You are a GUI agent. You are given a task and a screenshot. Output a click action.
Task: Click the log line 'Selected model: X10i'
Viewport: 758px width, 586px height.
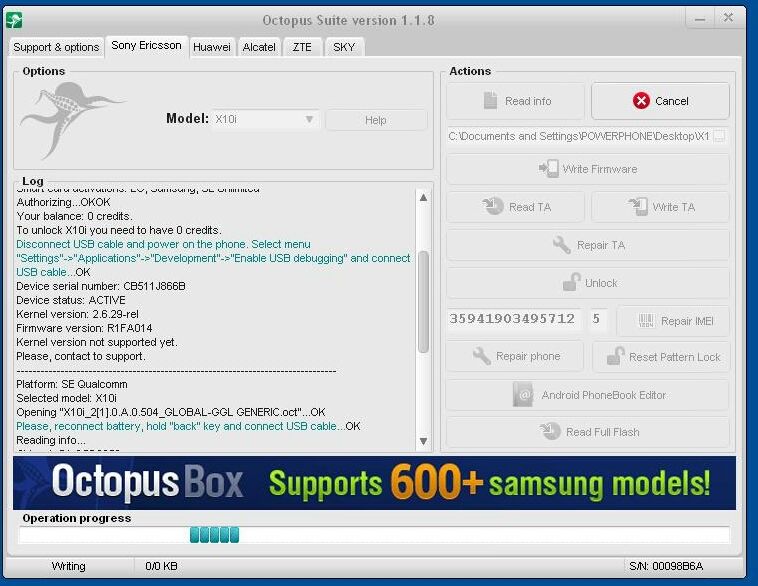[66, 398]
